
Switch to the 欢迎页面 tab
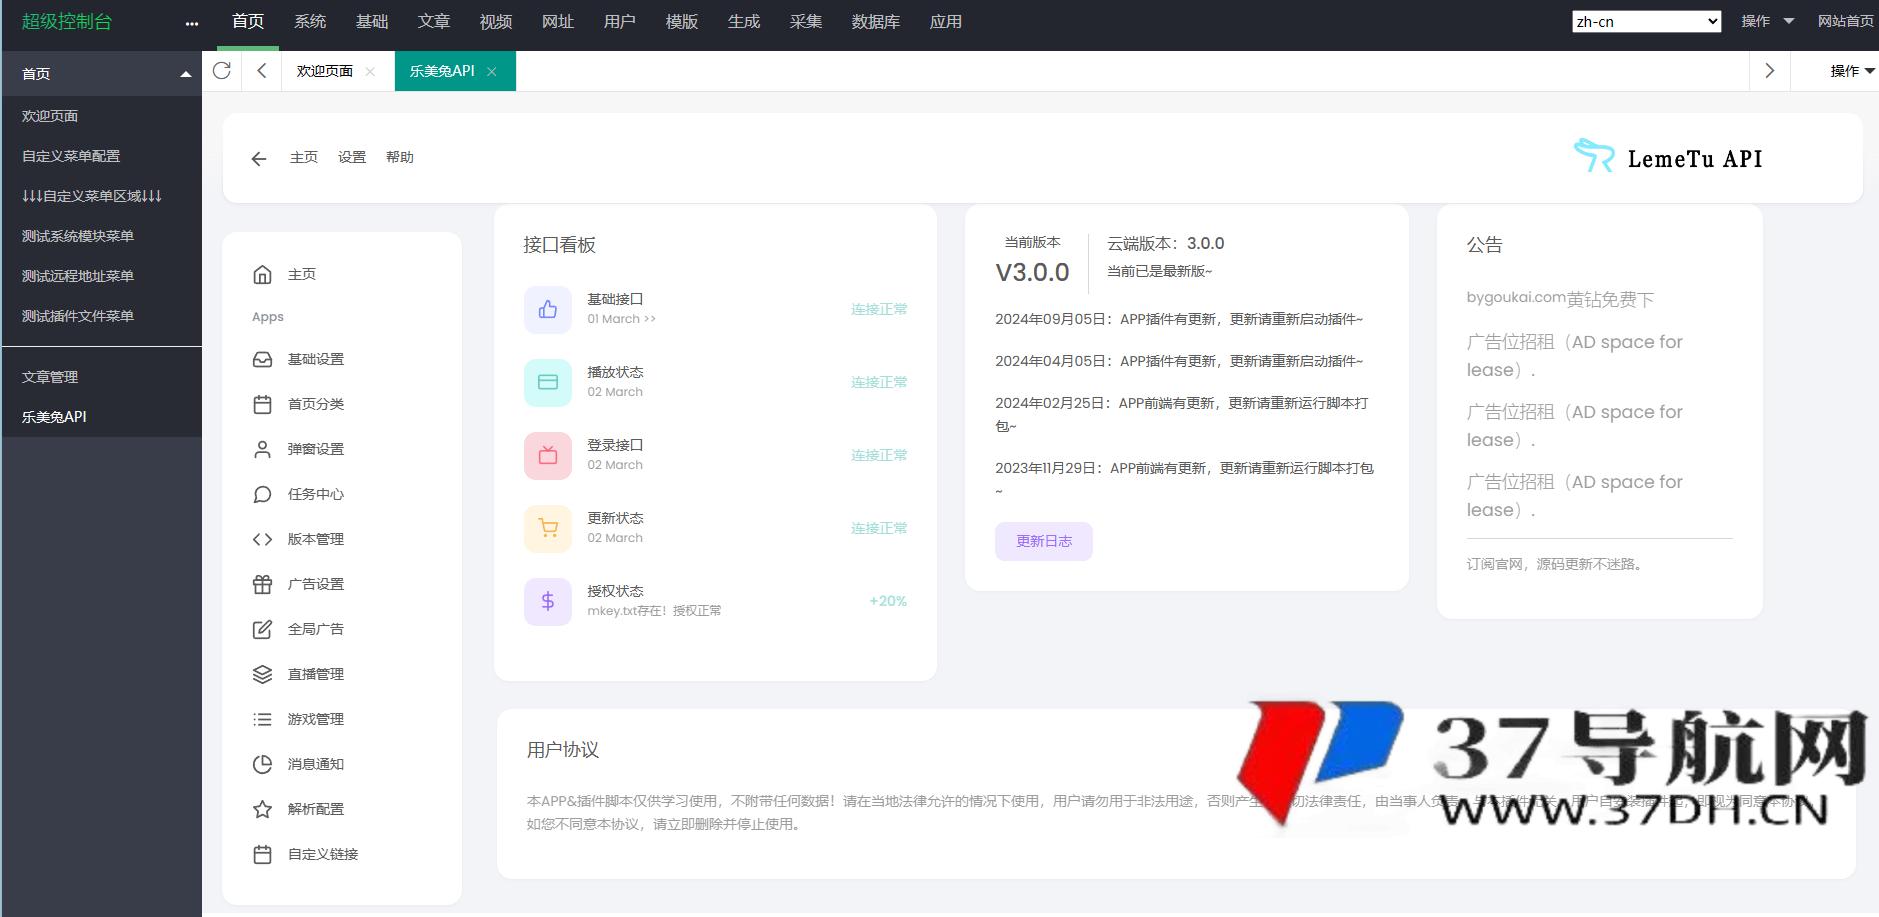322,70
